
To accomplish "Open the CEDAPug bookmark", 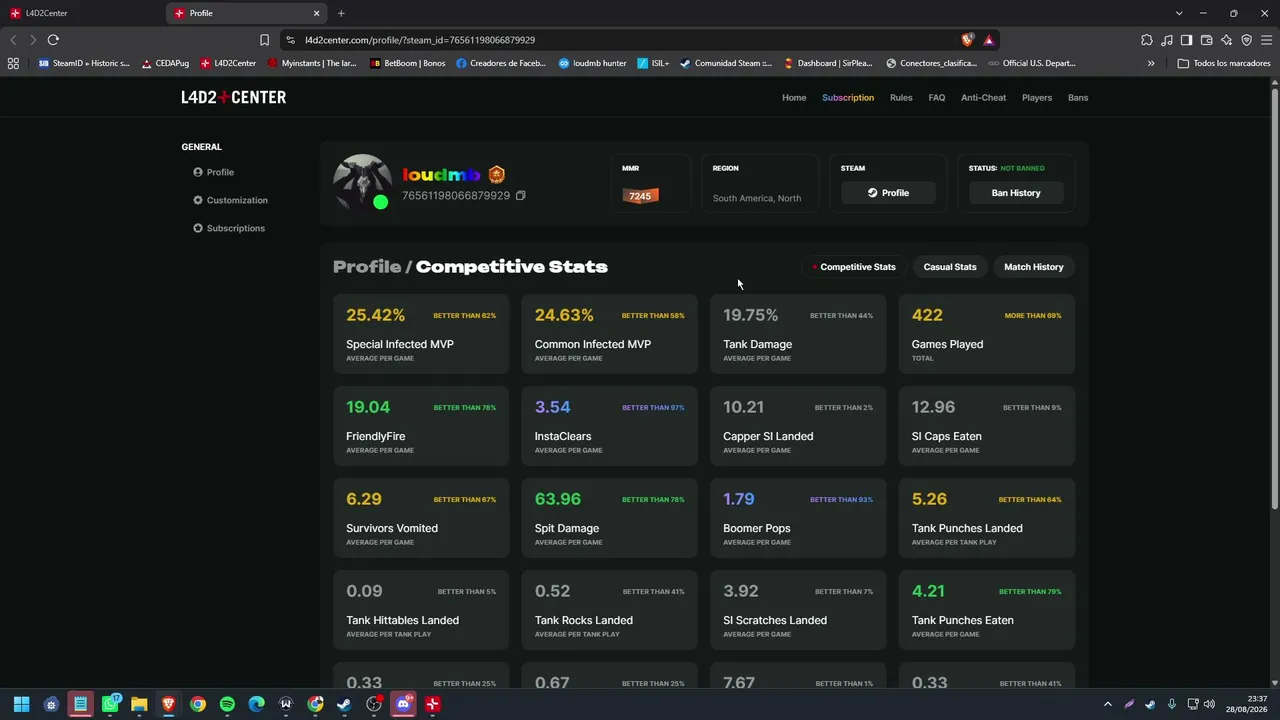I will coord(165,63).
